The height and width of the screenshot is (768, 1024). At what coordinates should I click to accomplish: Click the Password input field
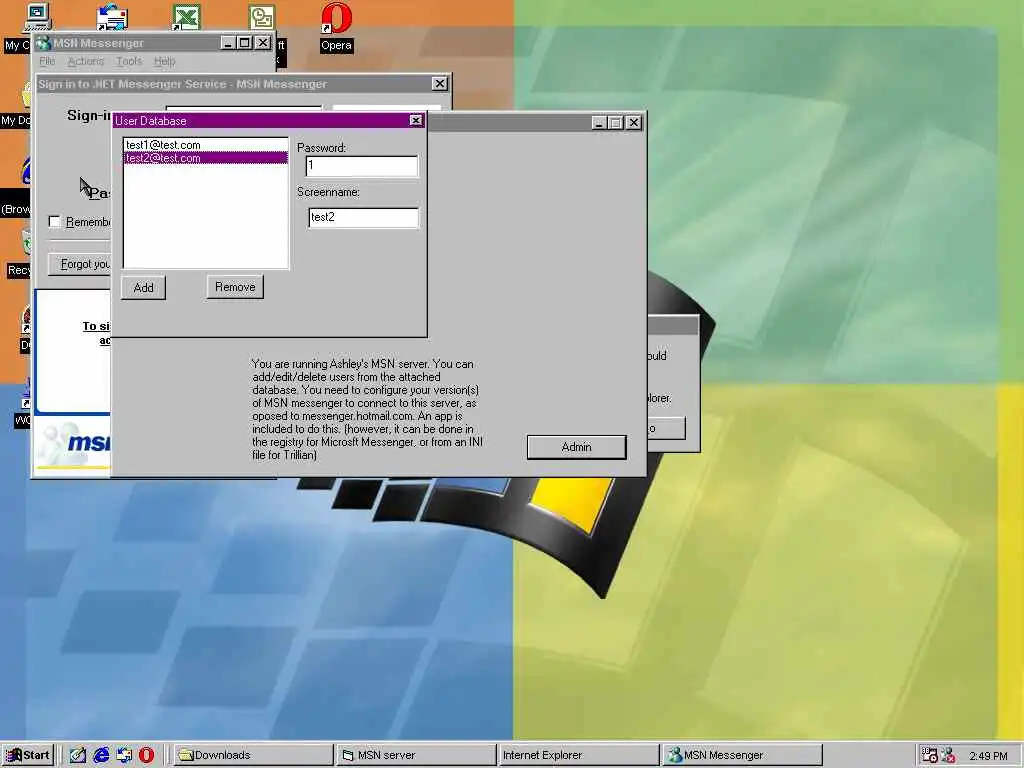362,166
